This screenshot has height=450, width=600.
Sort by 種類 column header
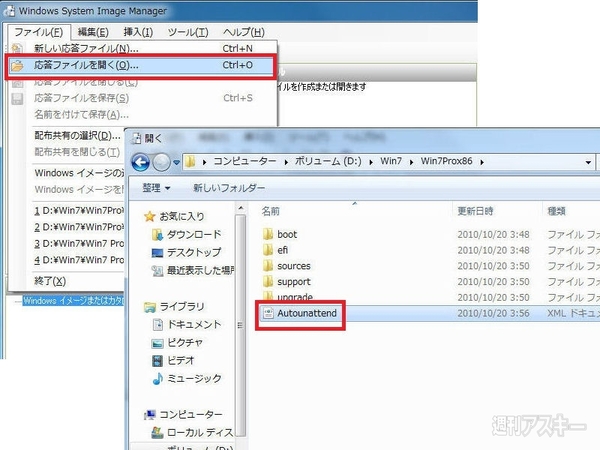[556, 211]
